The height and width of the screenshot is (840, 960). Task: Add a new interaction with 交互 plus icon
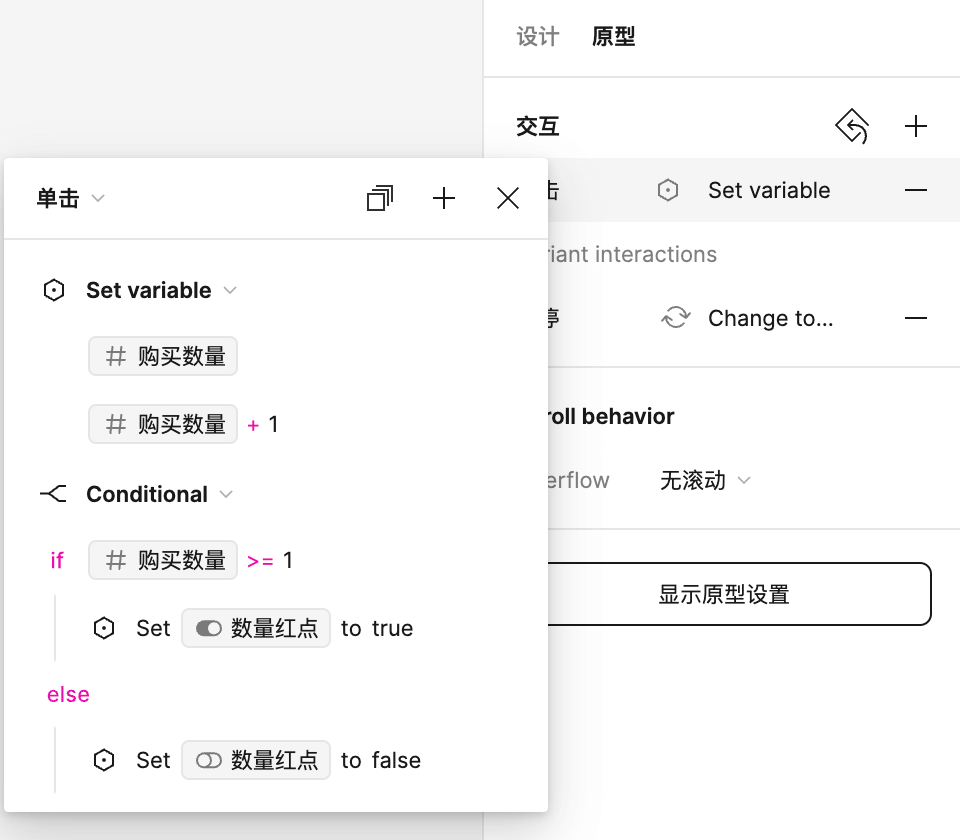click(x=915, y=127)
